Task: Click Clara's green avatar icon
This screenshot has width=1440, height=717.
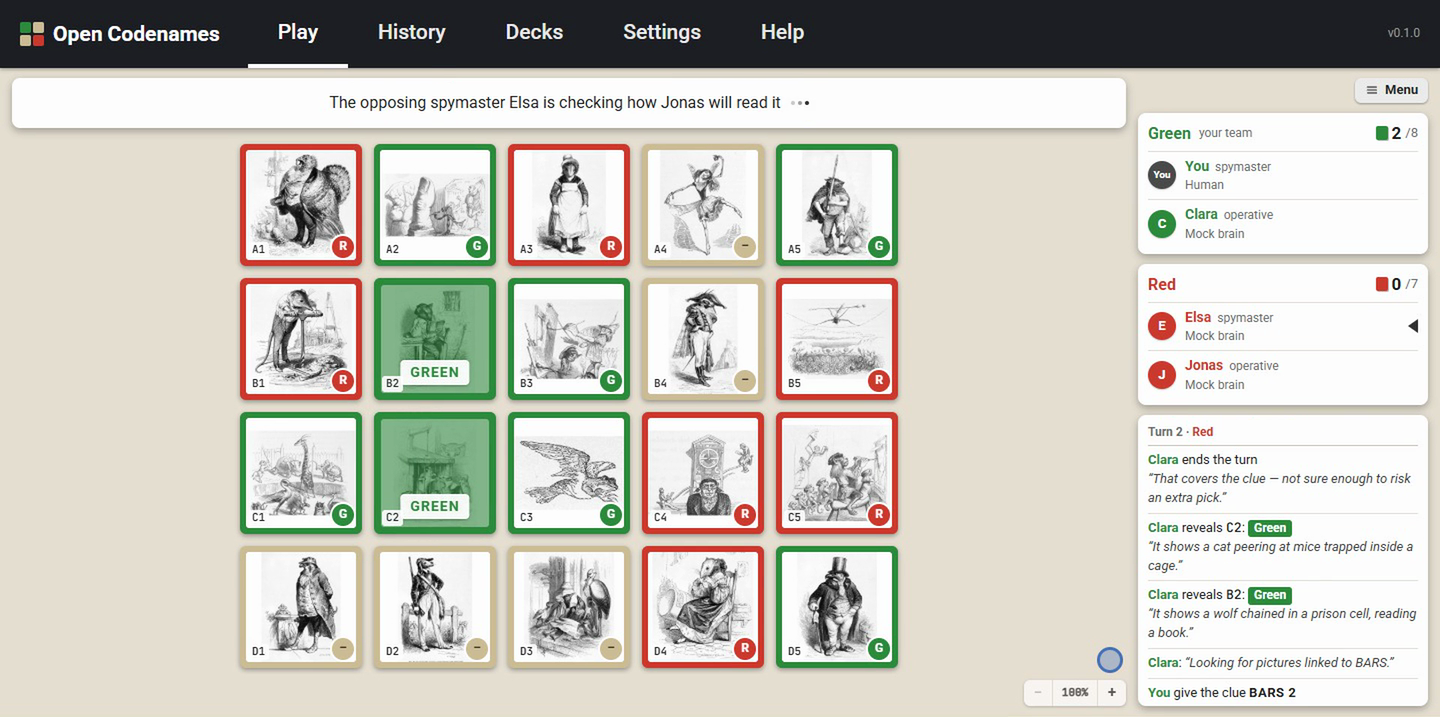Action: pos(1162,224)
